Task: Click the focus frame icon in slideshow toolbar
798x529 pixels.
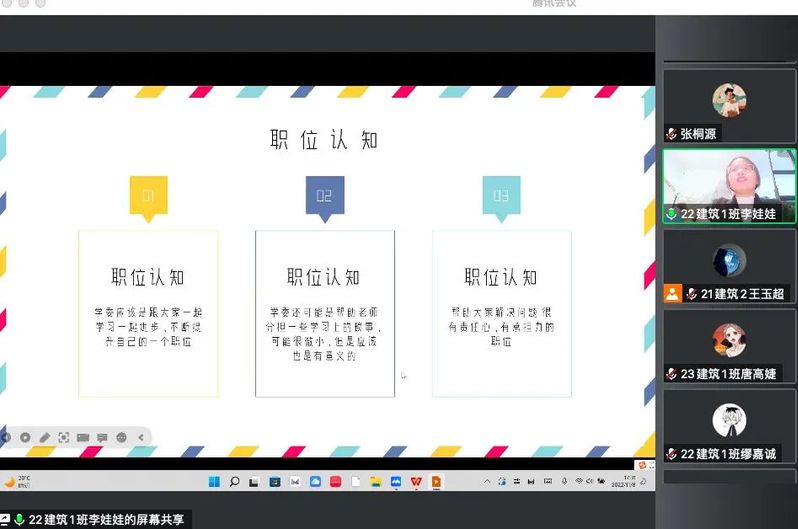Action: (x=63, y=437)
